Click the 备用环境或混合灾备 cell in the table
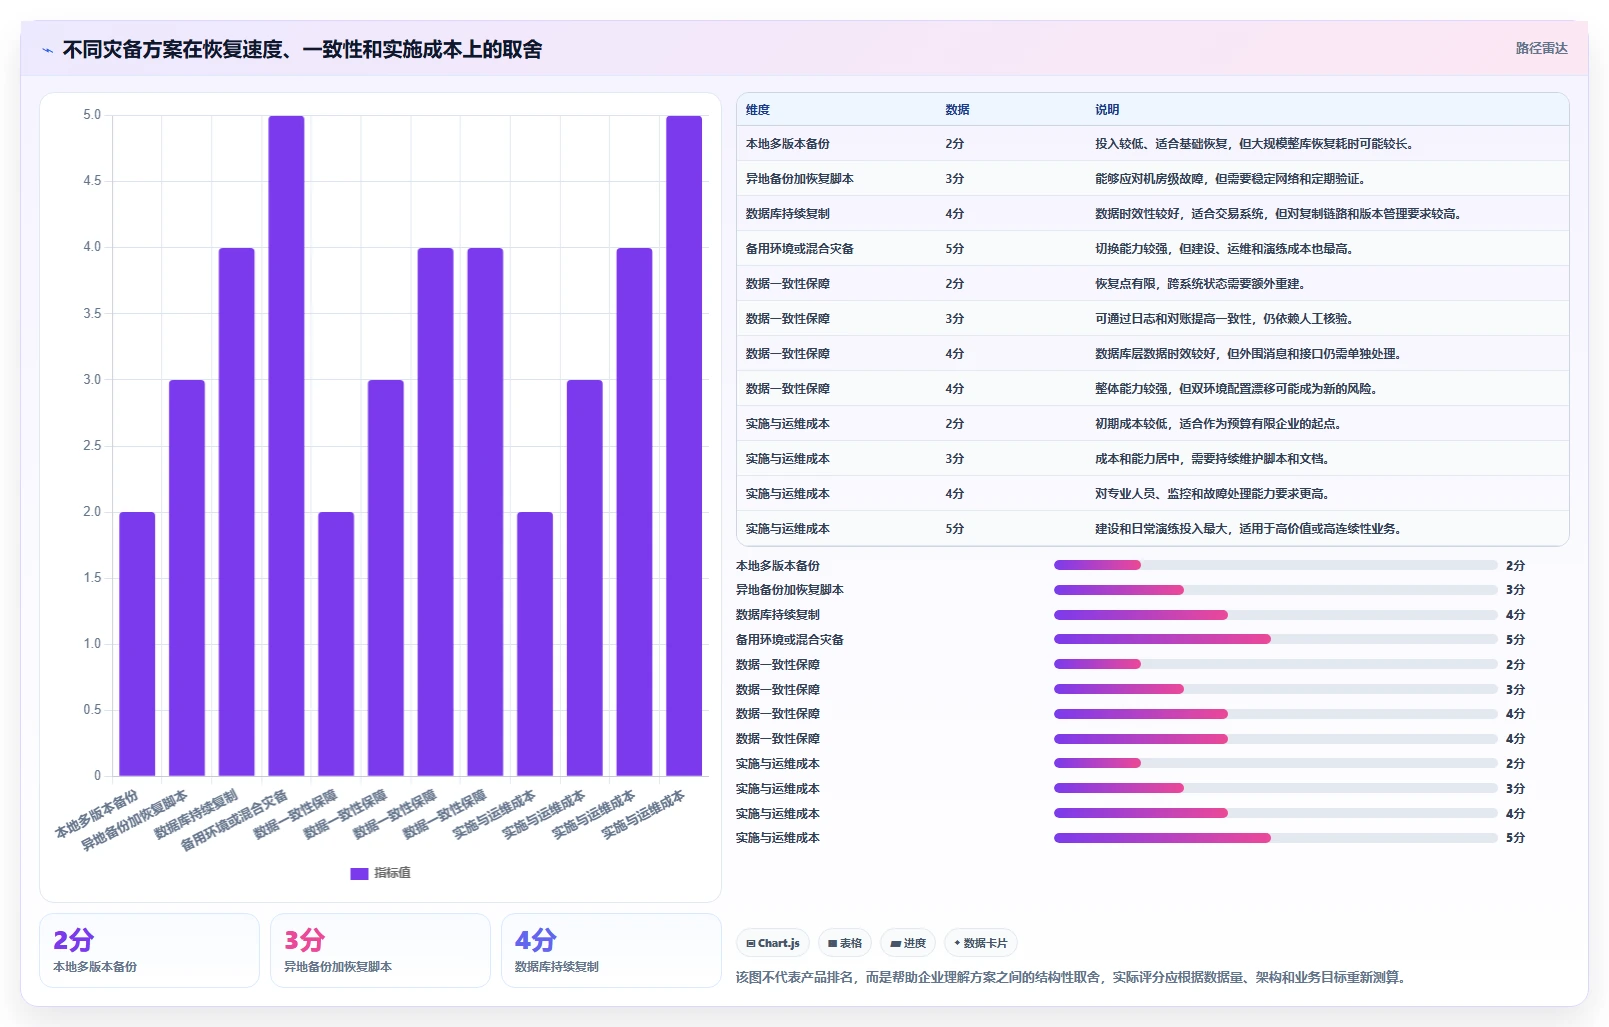Viewport: 1609px width, 1027px height. pyautogui.click(x=800, y=249)
